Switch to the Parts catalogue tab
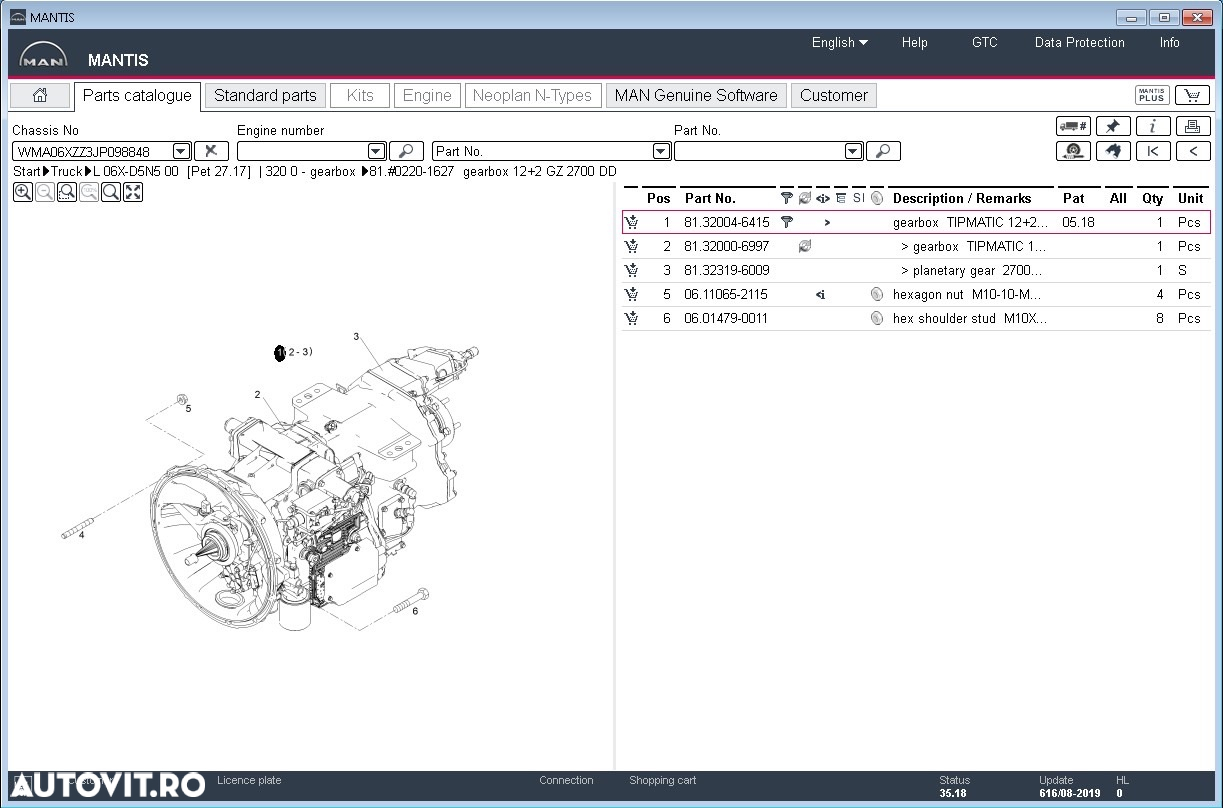This screenshot has width=1223, height=808. pos(137,96)
